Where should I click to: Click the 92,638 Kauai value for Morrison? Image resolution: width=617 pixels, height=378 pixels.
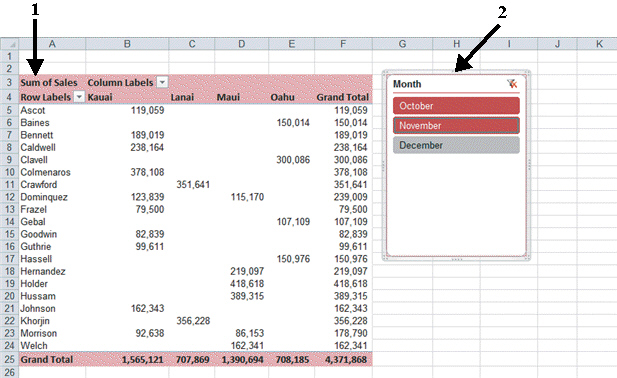click(150, 333)
